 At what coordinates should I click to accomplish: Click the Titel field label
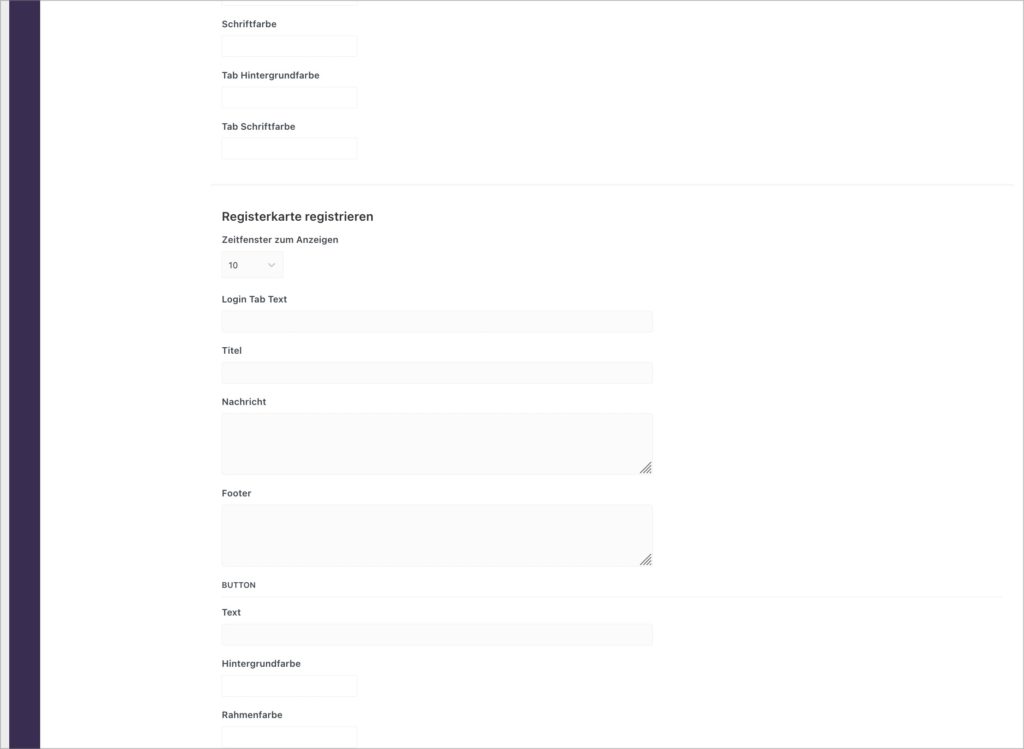point(231,351)
